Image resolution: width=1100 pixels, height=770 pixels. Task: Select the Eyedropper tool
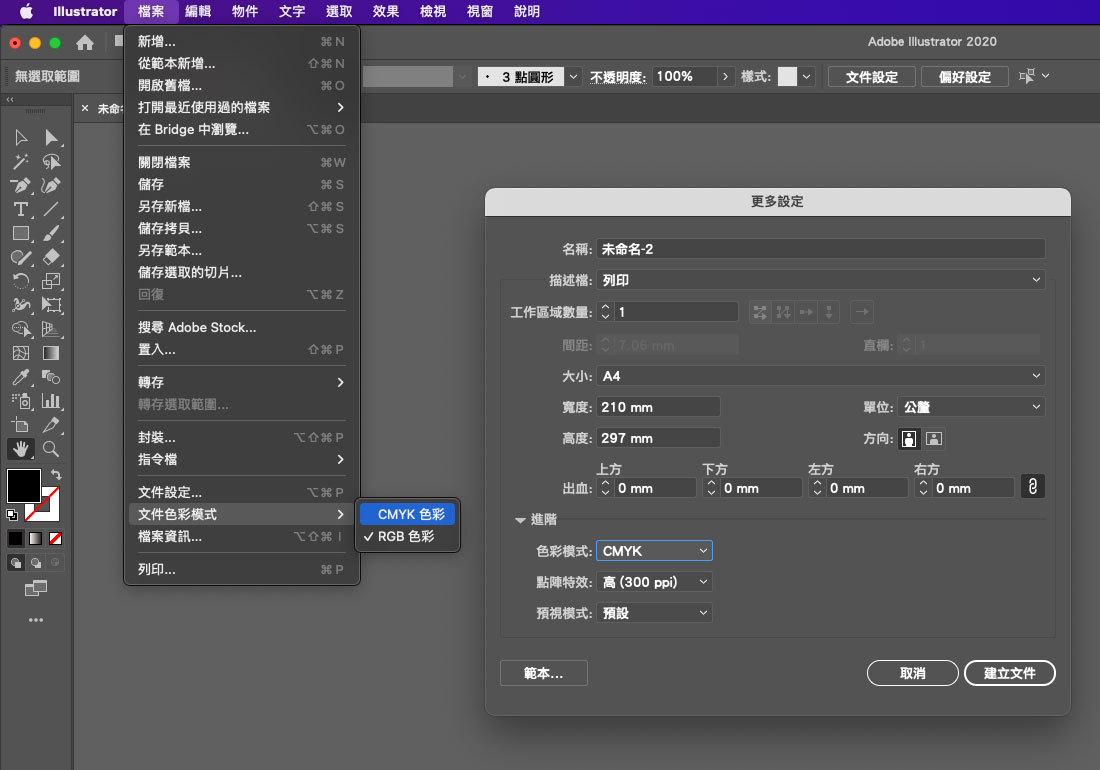point(20,377)
